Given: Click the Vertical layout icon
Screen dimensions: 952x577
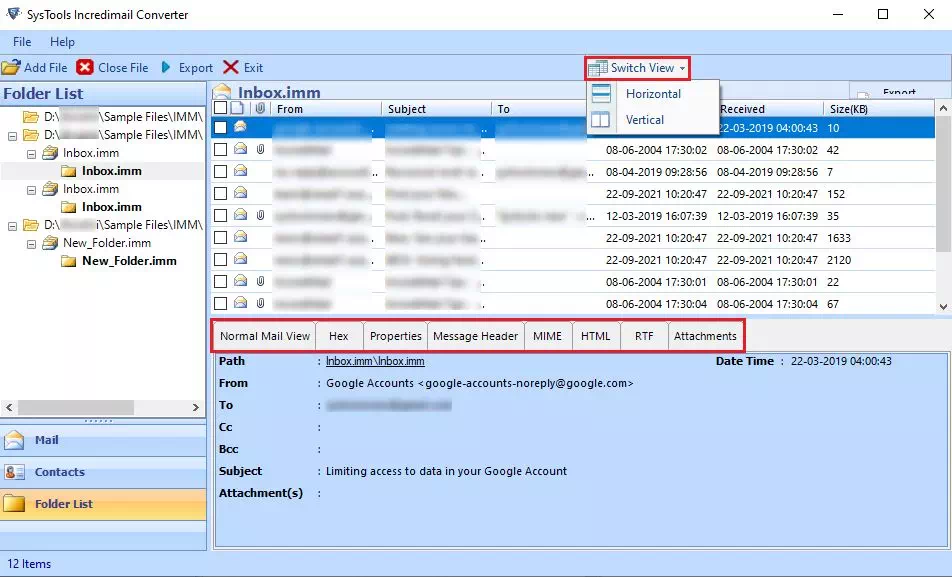Looking at the screenshot, I should (601, 120).
